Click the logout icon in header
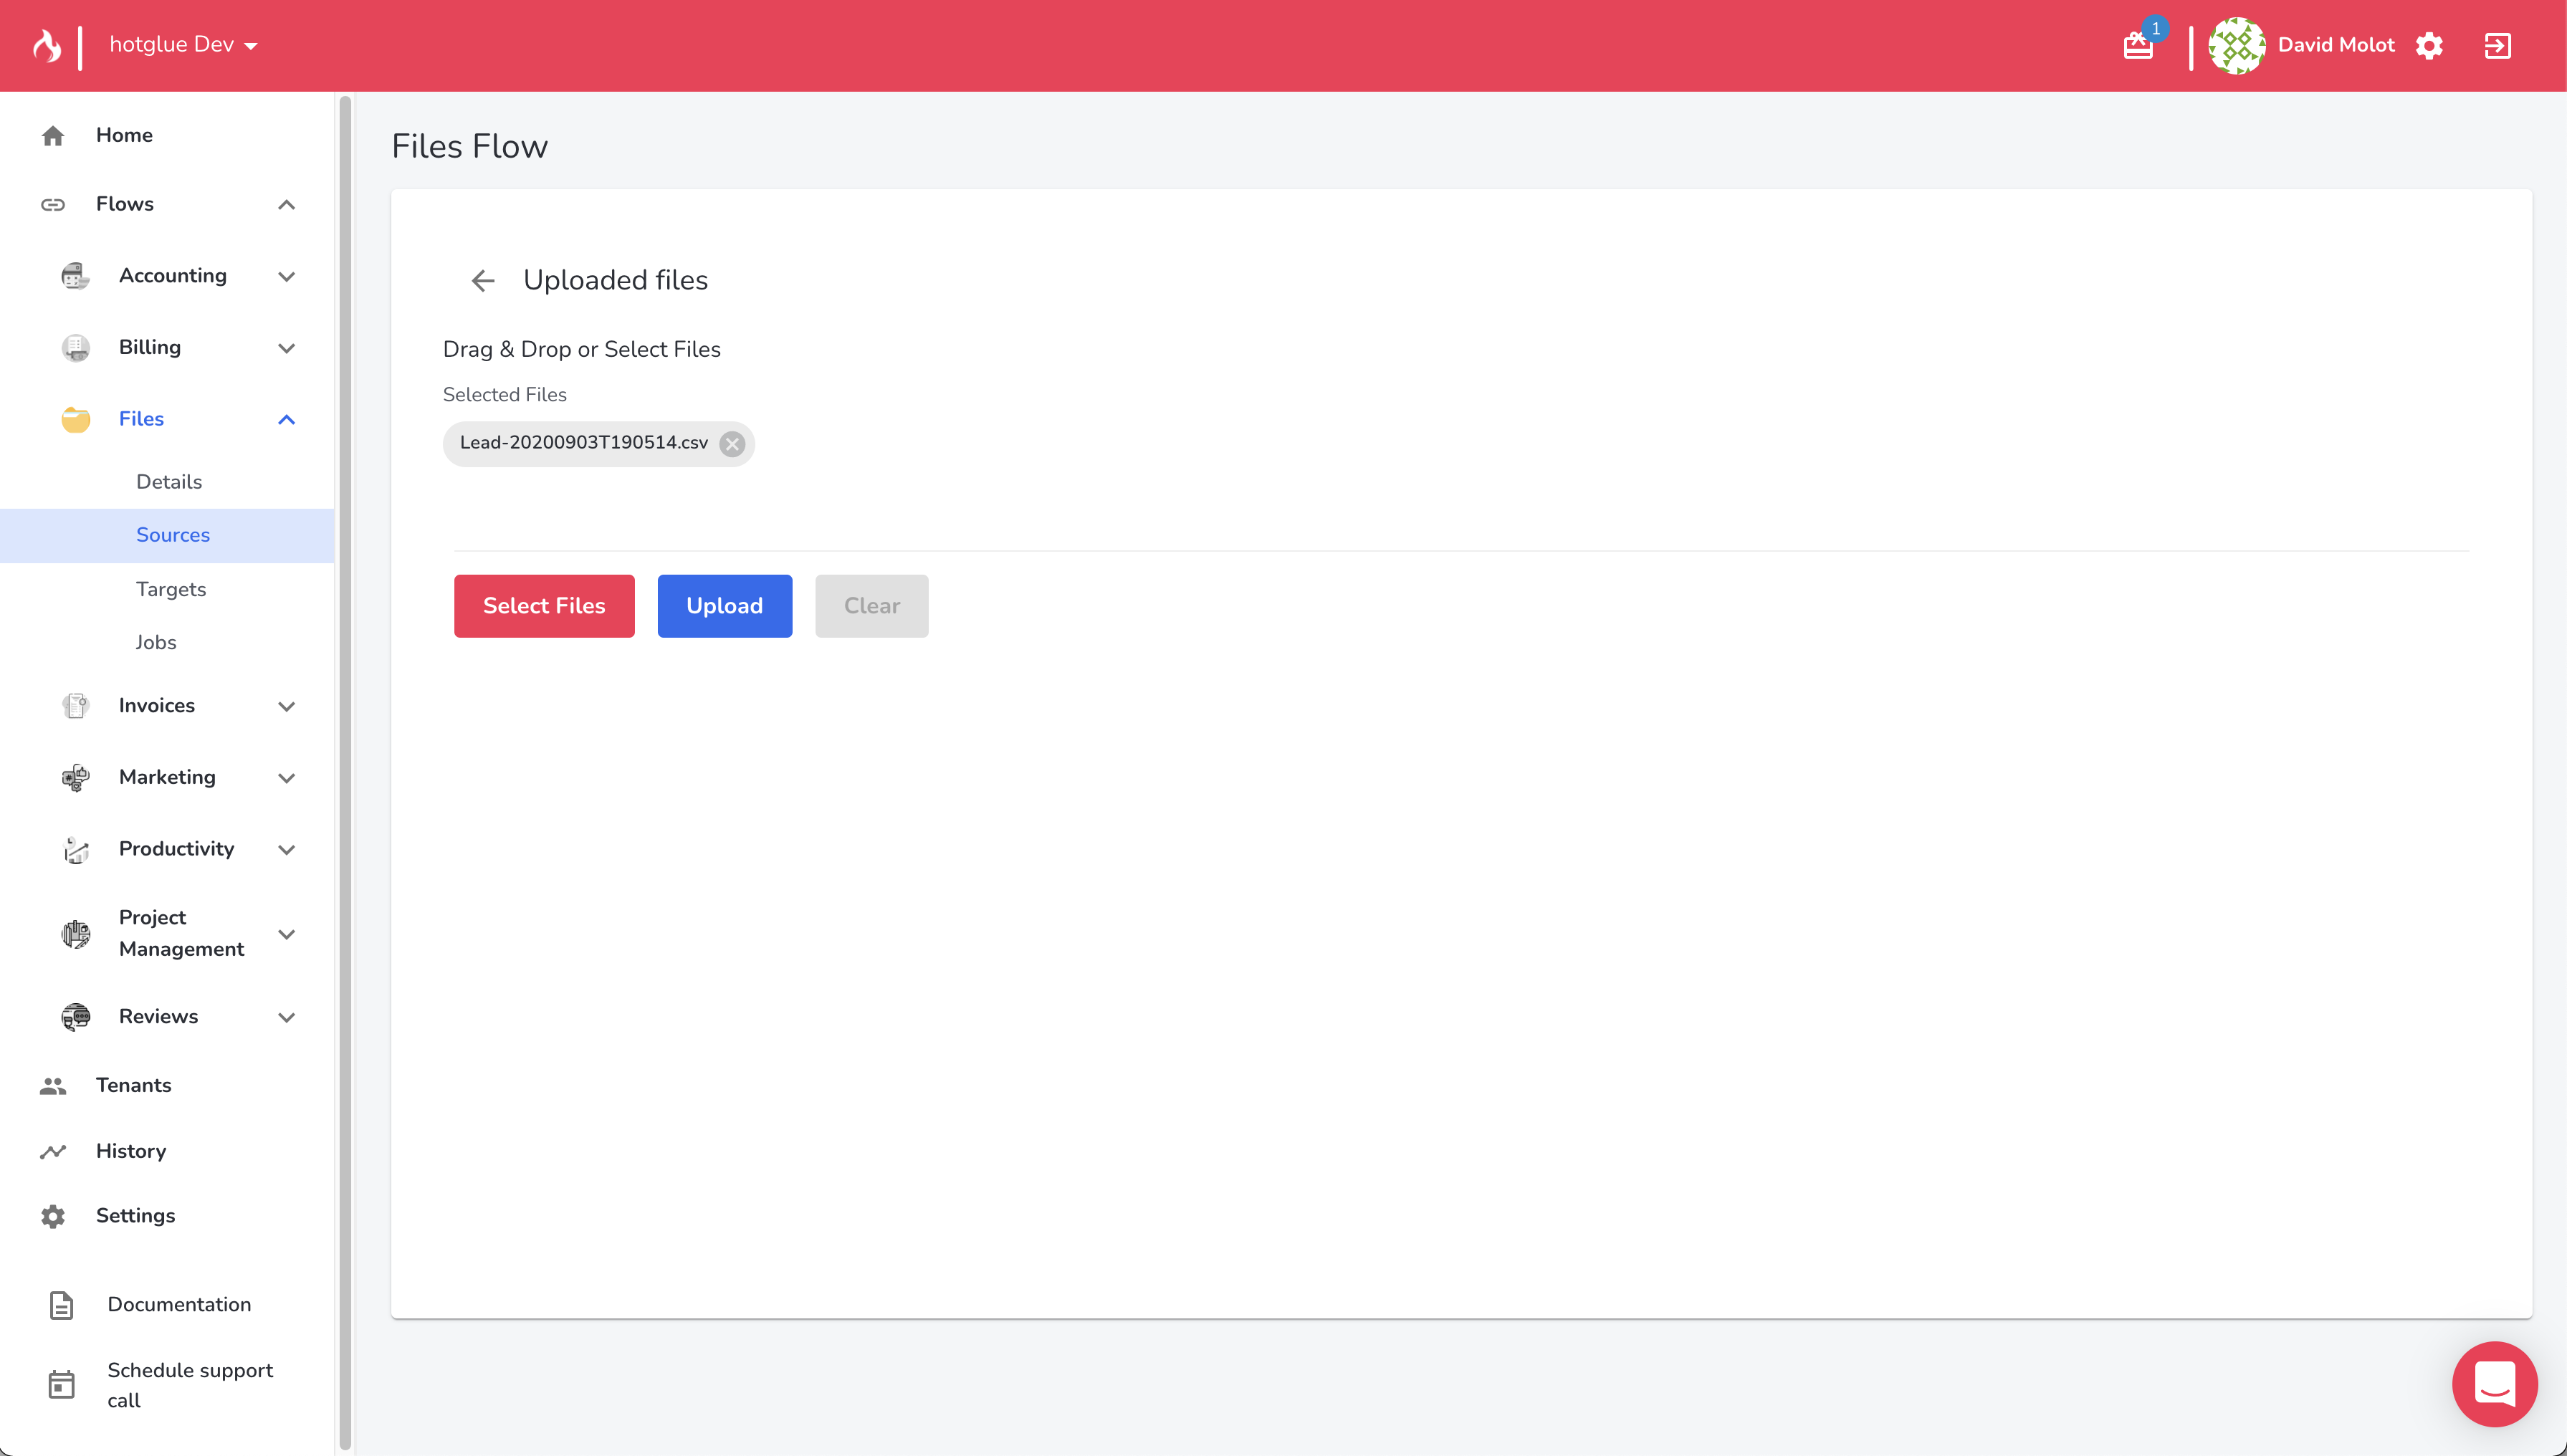2567x1456 pixels. pyautogui.click(x=2497, y=46)
